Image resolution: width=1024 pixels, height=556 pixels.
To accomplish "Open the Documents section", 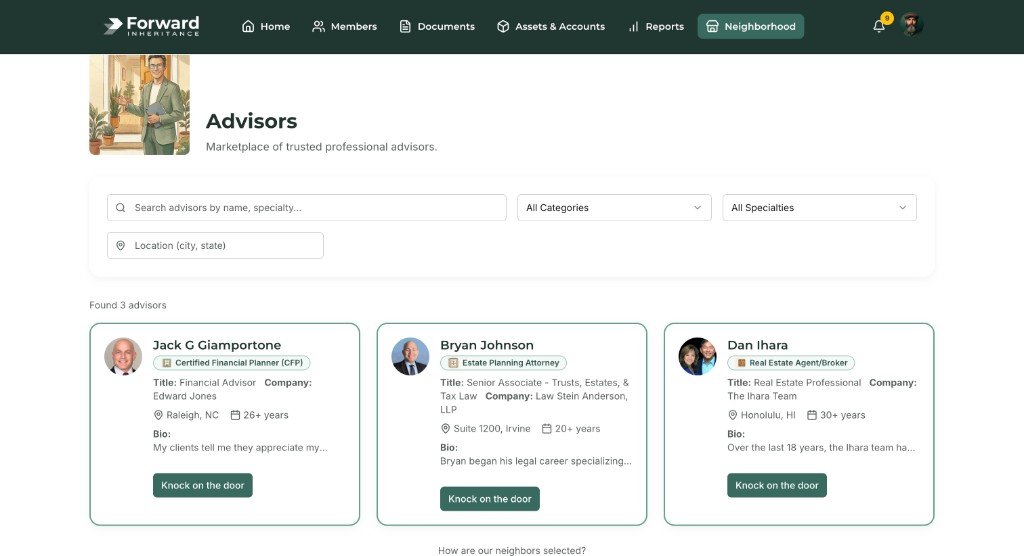I will click(437, 27).
